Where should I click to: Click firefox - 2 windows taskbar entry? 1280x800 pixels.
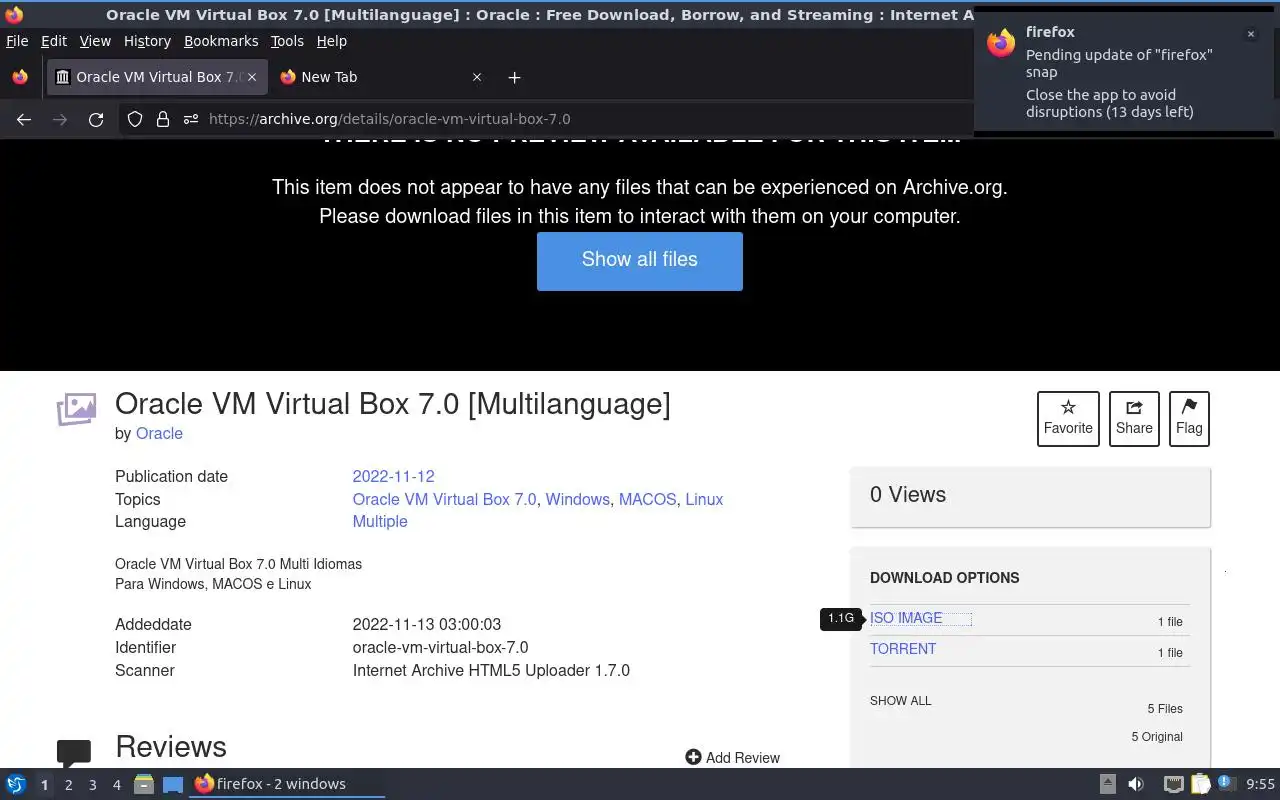coord(288,784)
